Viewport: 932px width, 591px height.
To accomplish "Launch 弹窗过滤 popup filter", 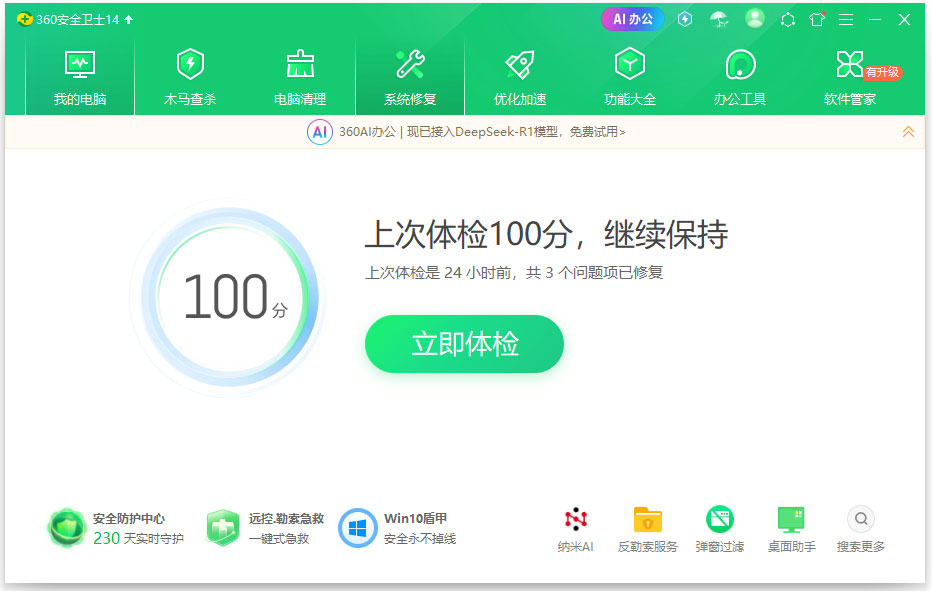I will [x=720, y=529].
